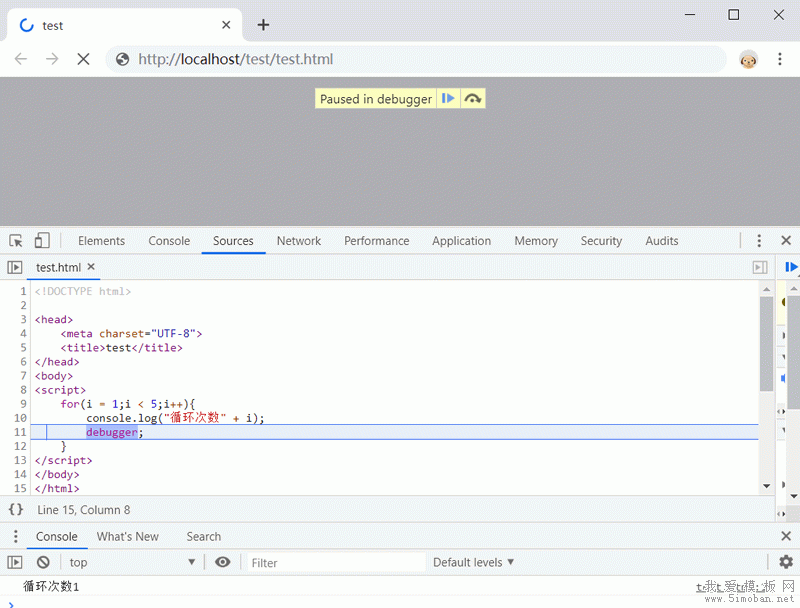Step over next function call in overlay
This screenshot has height=608, width=800.
point(473,98)
